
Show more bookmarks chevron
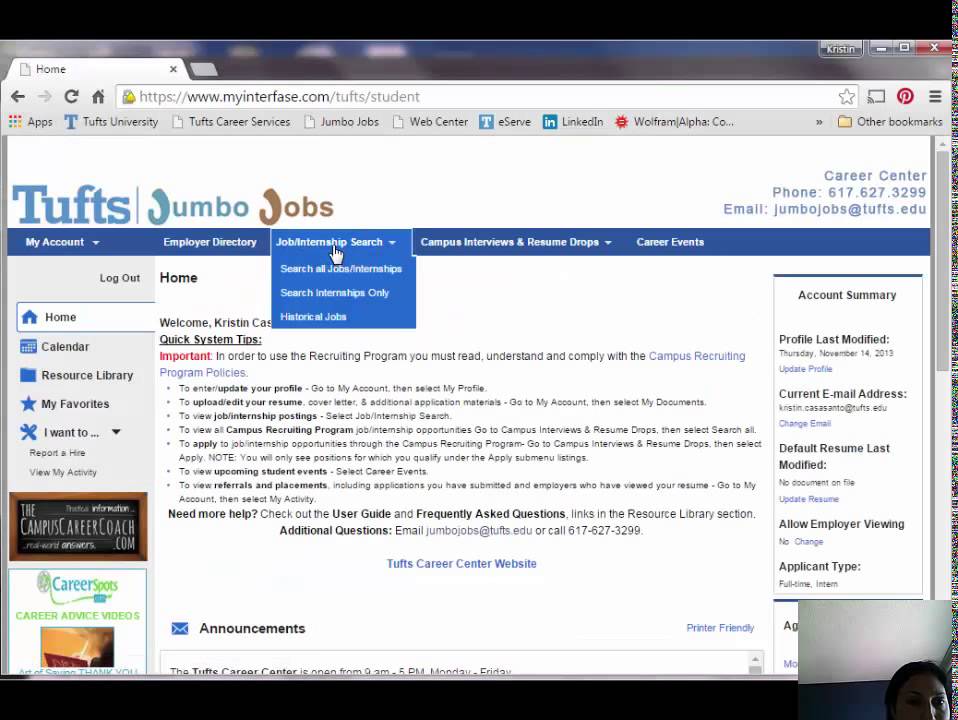point(819,122)
